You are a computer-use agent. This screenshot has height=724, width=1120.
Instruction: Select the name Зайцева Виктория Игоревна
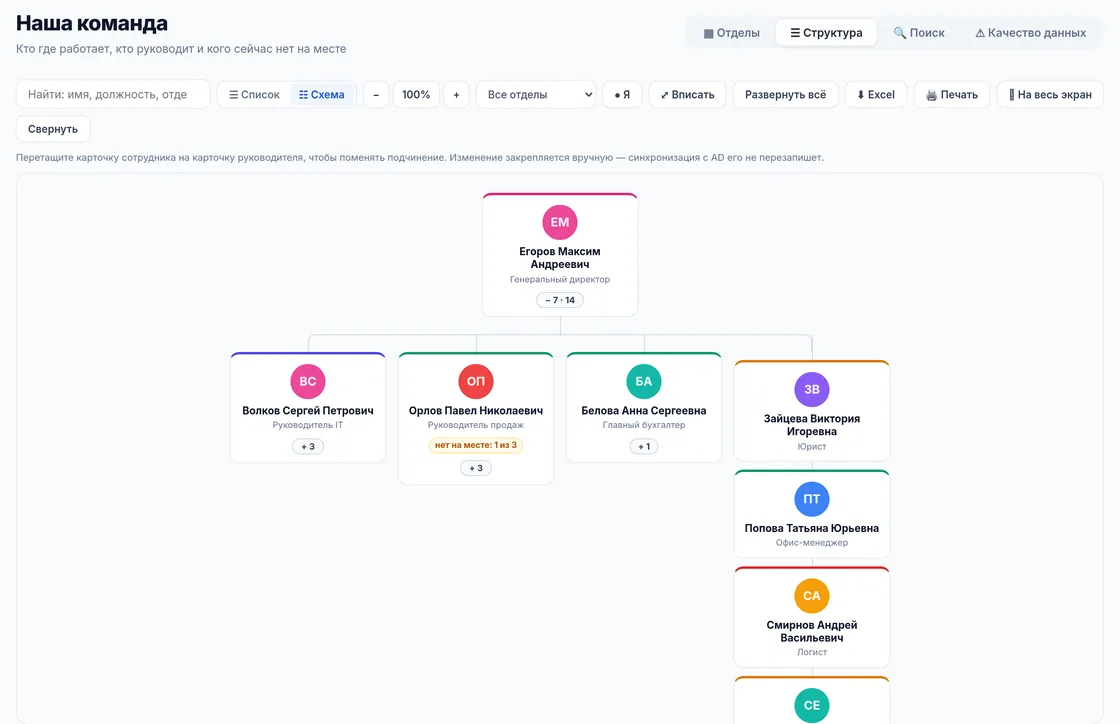[812, 425]
